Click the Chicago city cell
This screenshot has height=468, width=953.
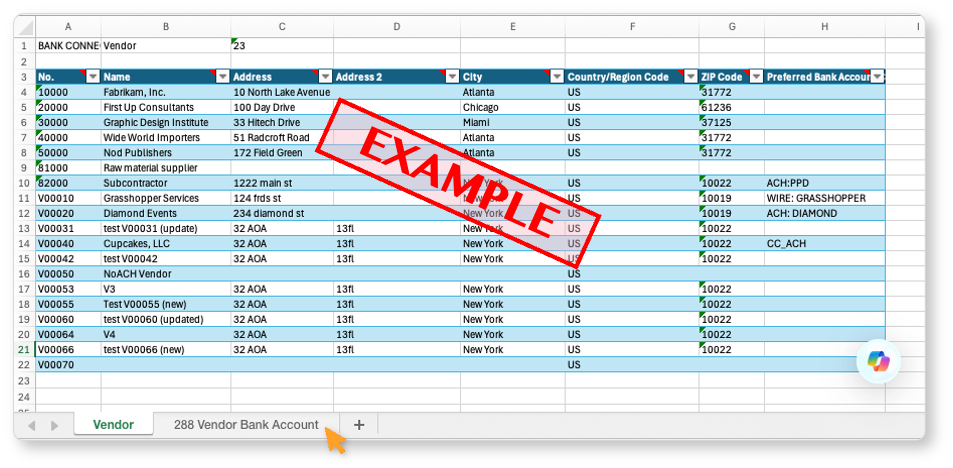[x=513, y=107]
